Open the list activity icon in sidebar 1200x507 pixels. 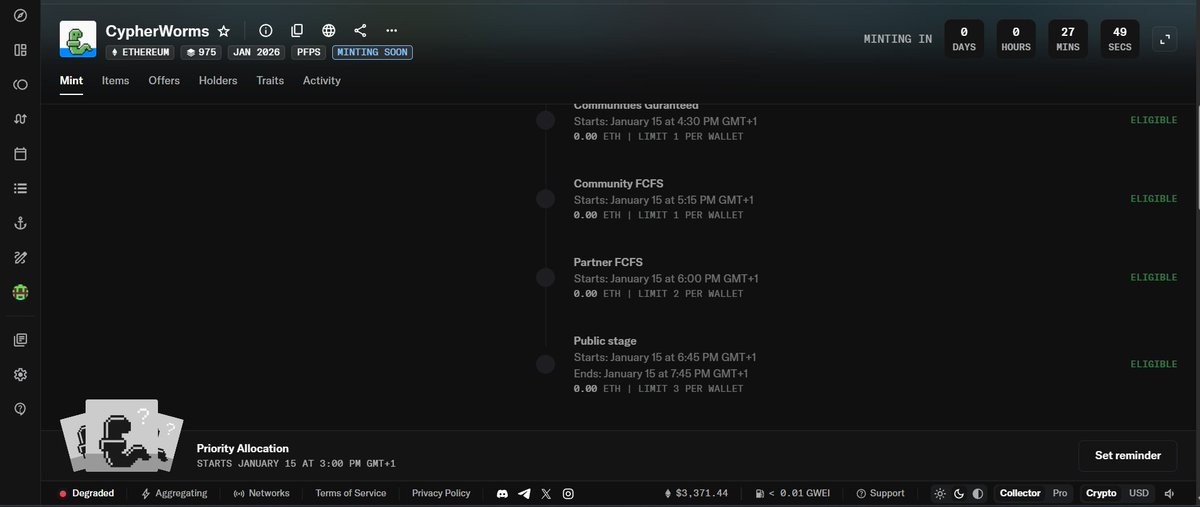[20, 188]
